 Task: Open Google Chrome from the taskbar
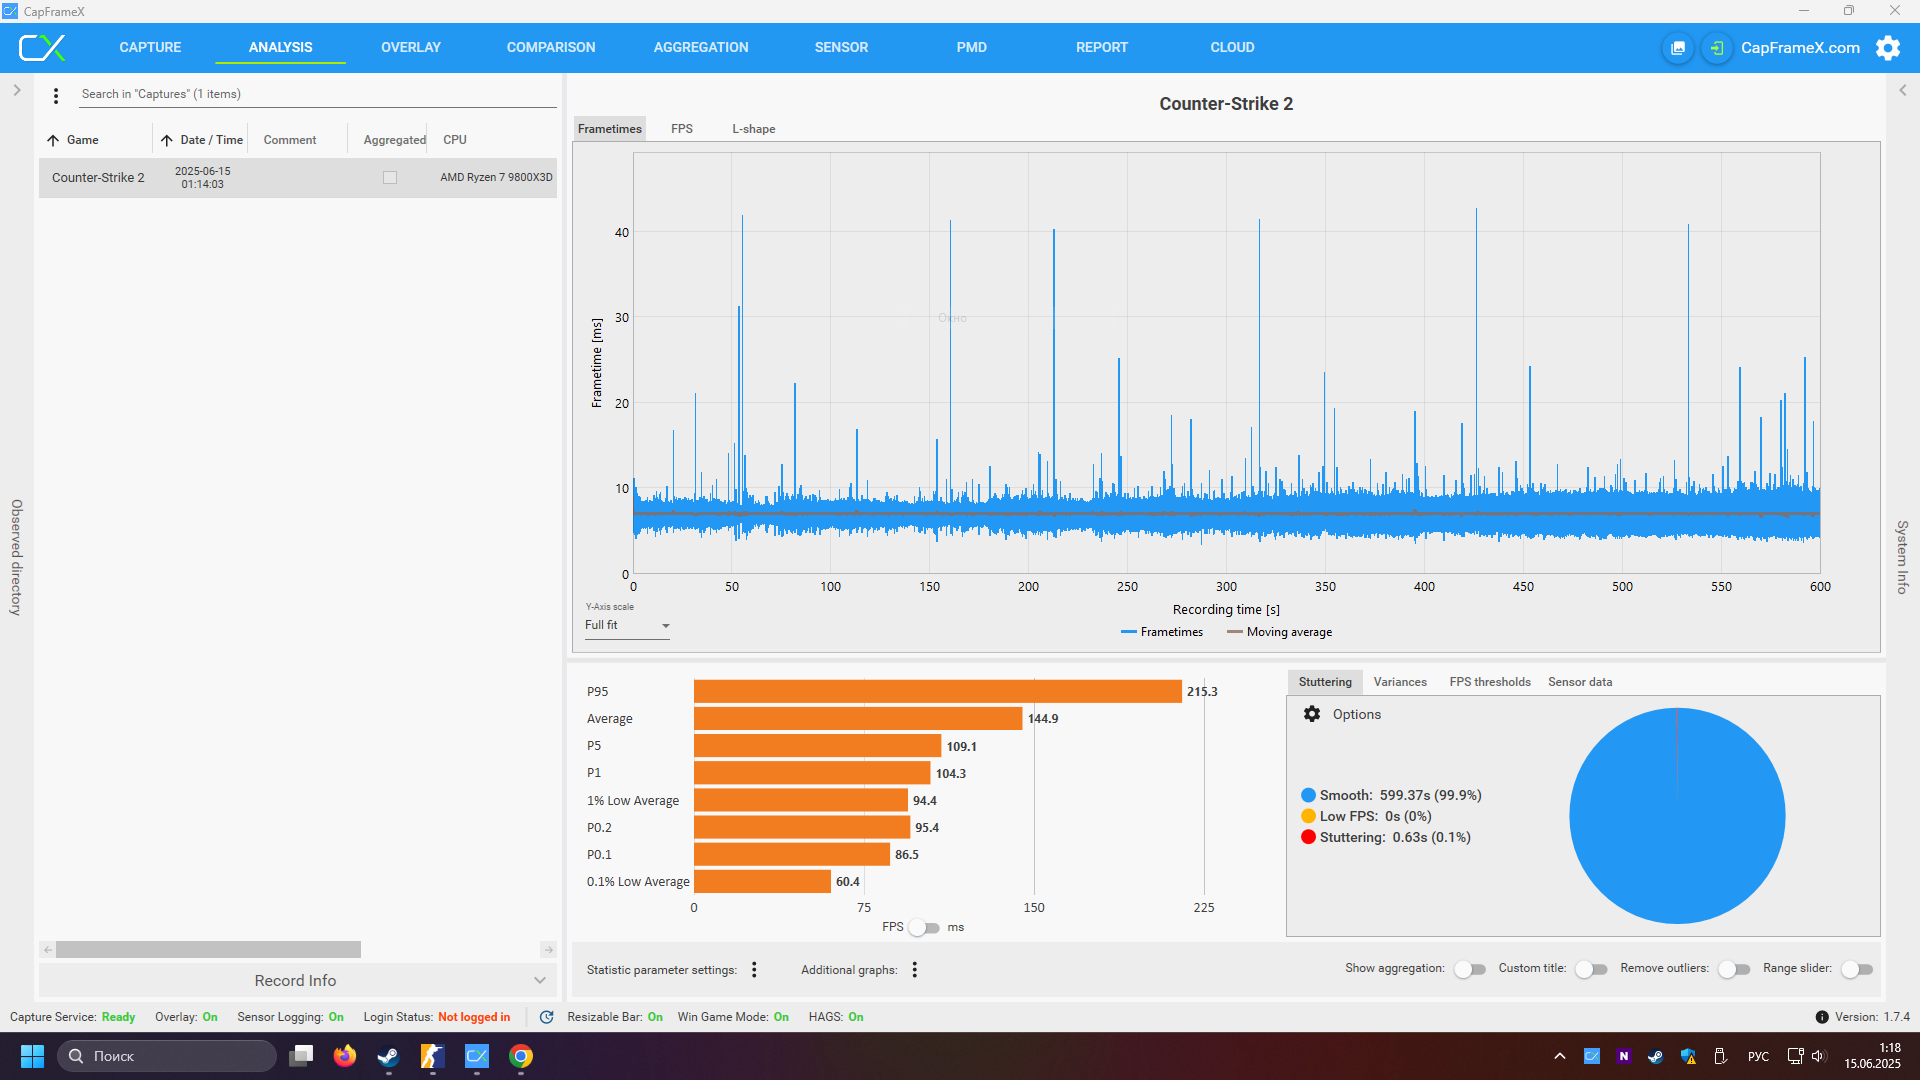coord(520,1056)
